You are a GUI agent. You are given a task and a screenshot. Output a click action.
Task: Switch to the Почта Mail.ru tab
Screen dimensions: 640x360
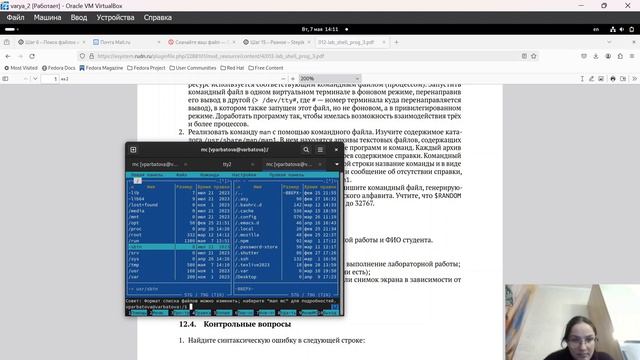click(127, 42)
